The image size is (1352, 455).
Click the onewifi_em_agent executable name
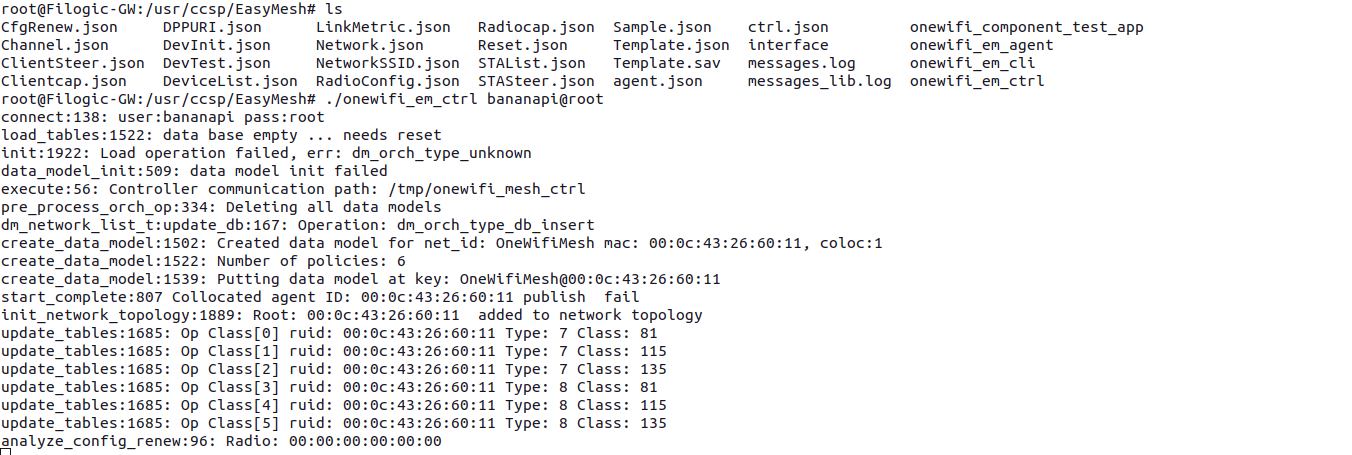click(x=982, y=45)
